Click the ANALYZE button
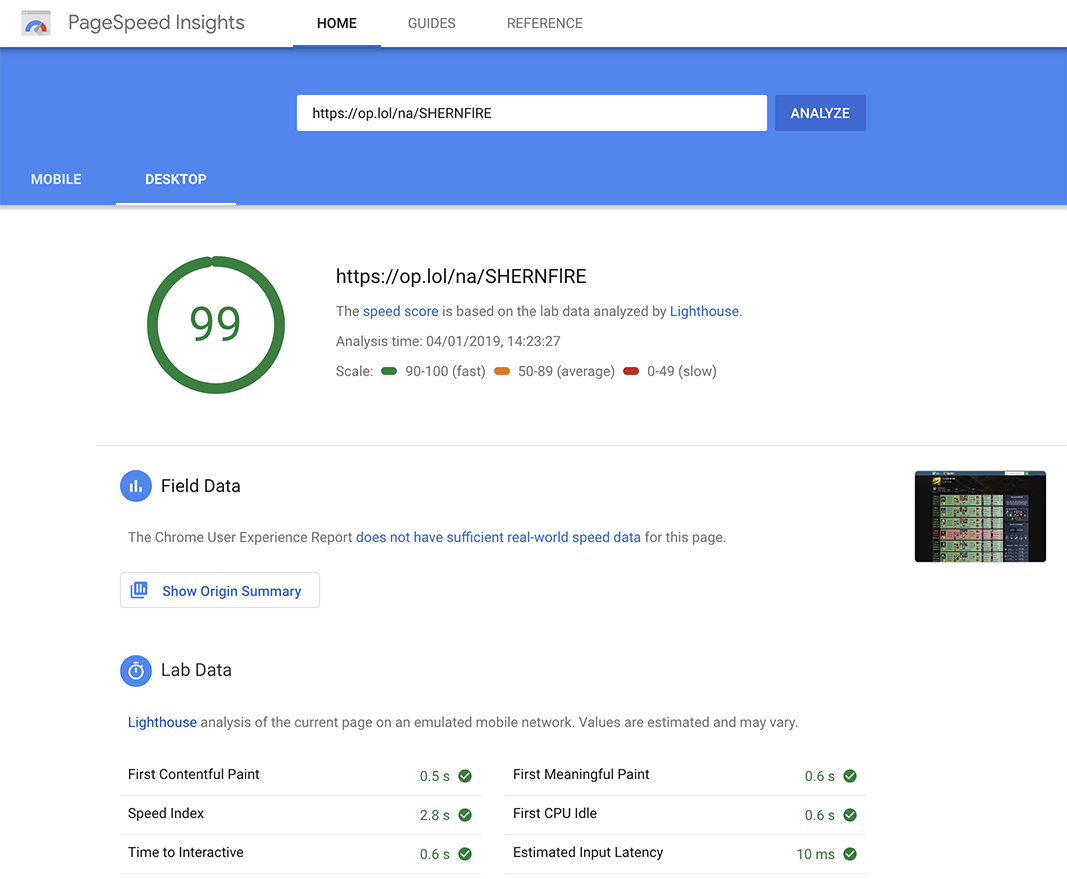 [820, 113]
